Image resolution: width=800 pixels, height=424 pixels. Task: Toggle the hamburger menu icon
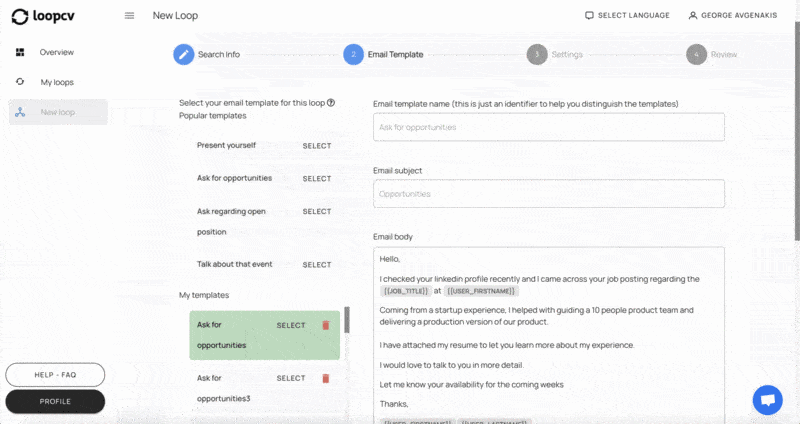[129, 16]
